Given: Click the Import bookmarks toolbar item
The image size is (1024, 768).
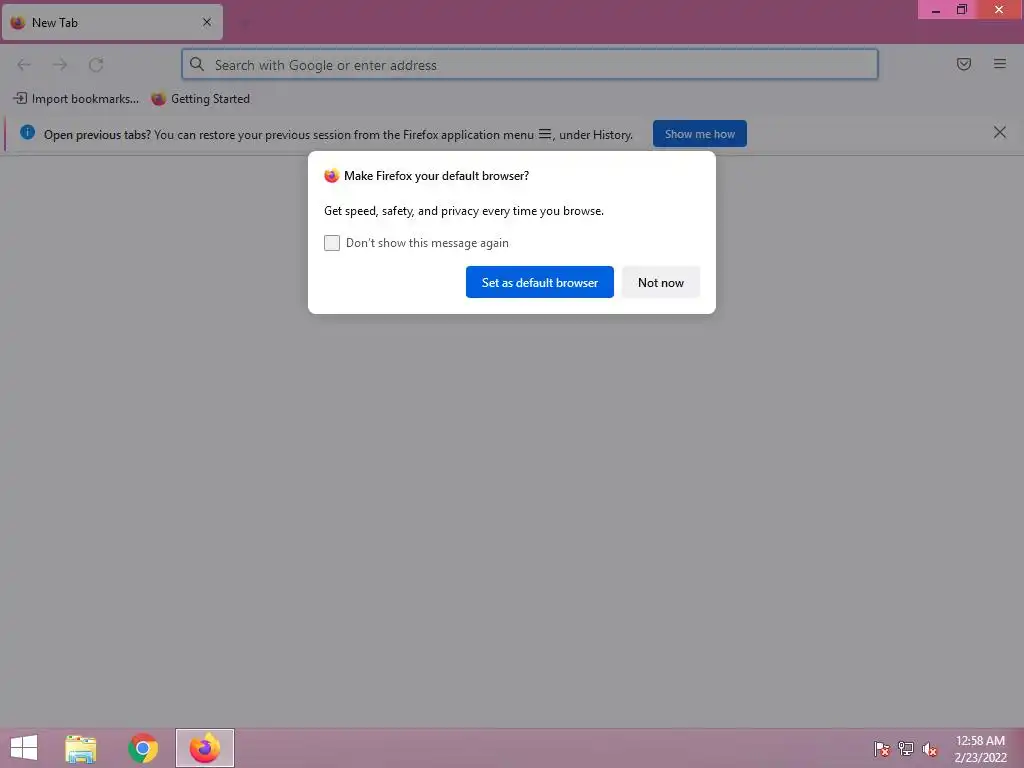Looking at the screenshot, I should (x=76, y=99).
